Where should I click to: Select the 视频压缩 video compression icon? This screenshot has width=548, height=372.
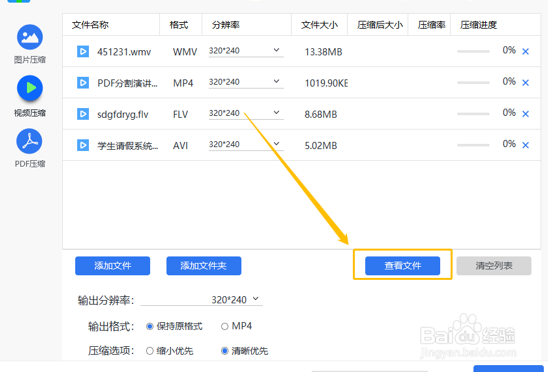click(x=30, y=88)
